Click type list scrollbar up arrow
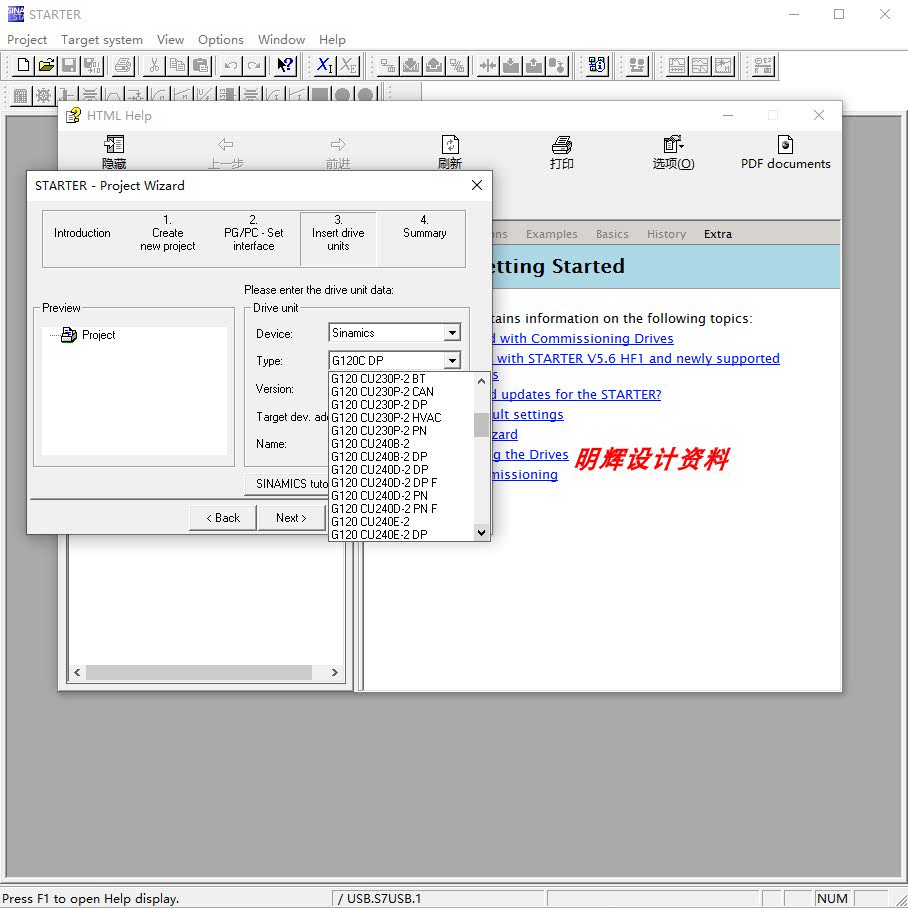Viewport: 908px width, 908px height. (x=481, y=380)
